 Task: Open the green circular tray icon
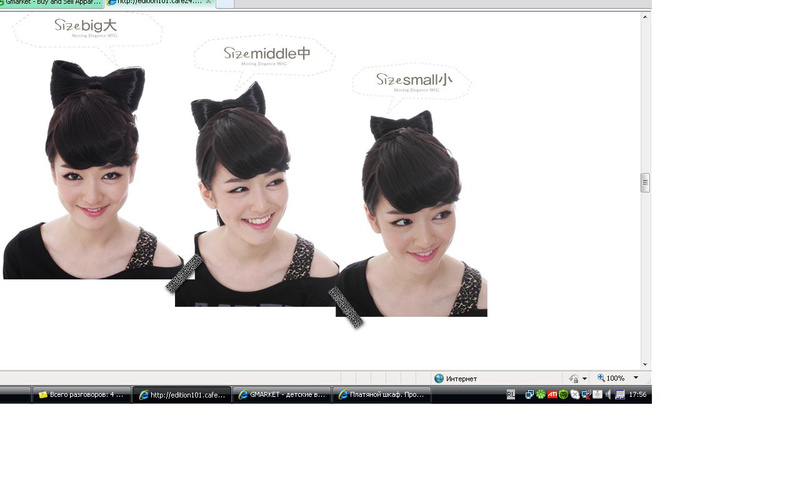(x=563, y=395)
